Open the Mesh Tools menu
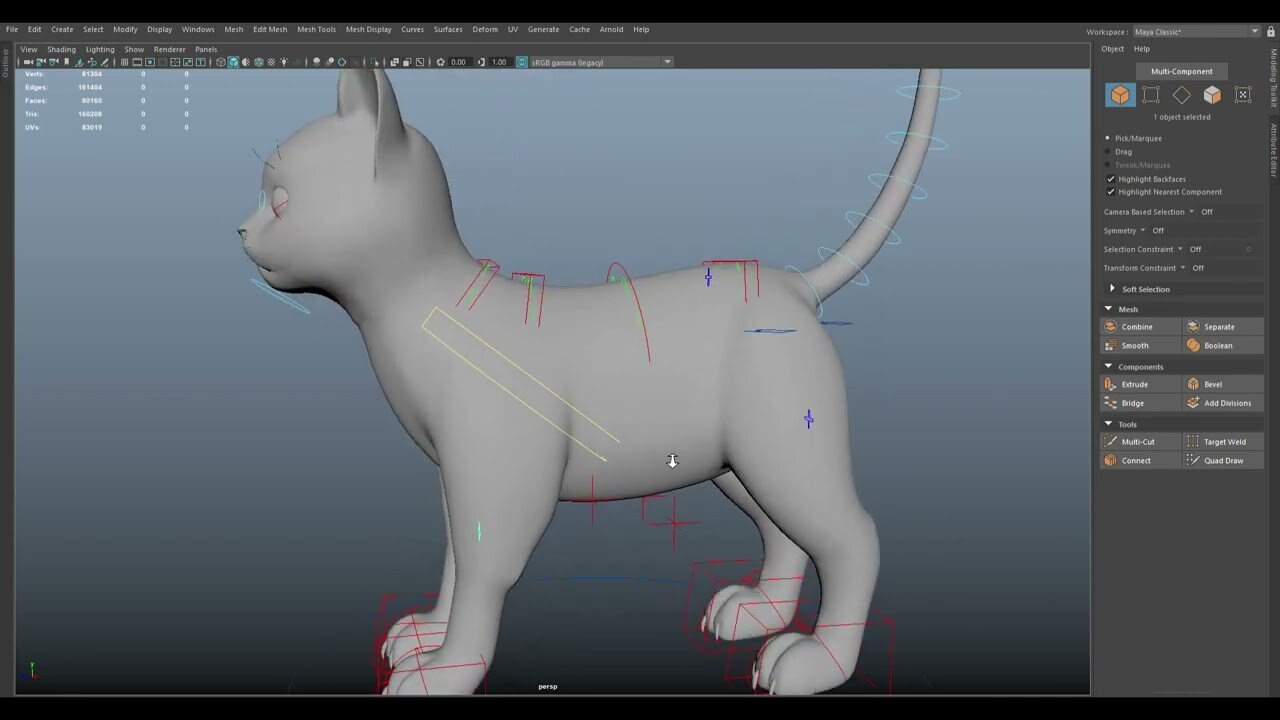The image size is (1280, 720). [x=316, y=29]
